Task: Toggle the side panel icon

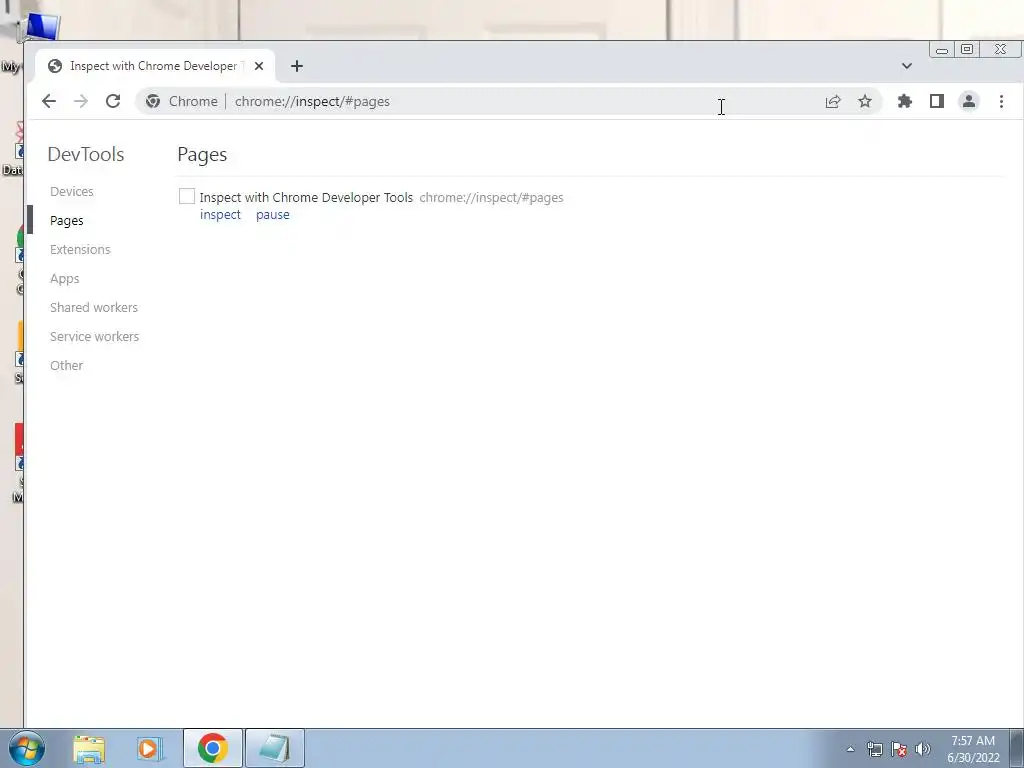Action: [x=936, y=101]
